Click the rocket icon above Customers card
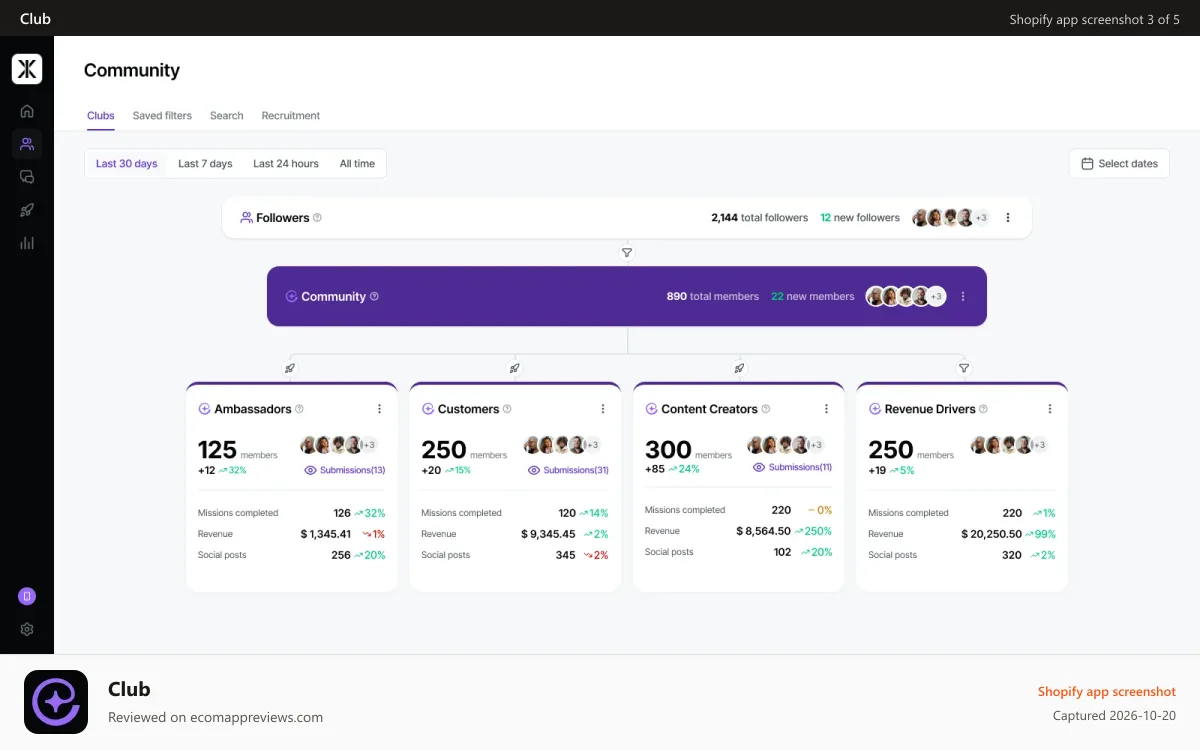Screen dimensions: 1200x750 pyautogui.click(x=514, y=368)
